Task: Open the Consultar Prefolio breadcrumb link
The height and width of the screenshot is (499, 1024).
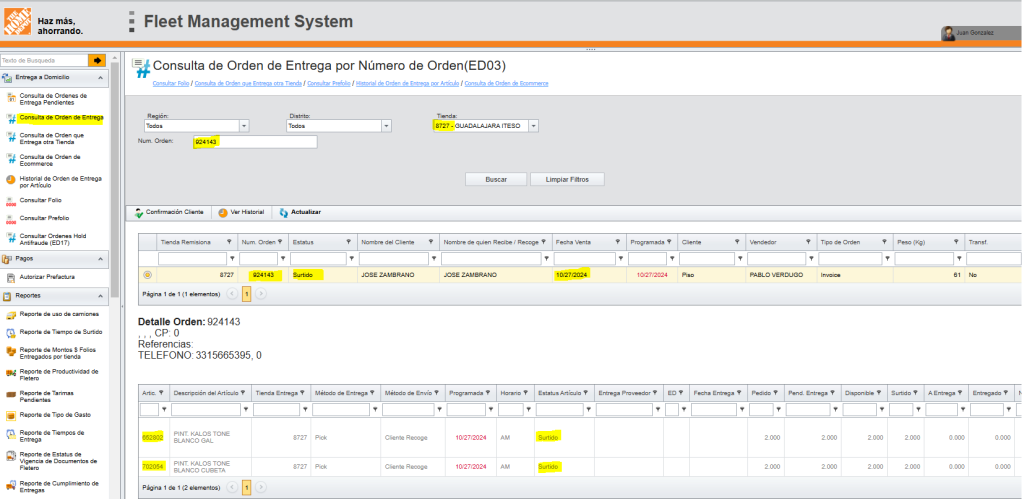Action: 328,84
